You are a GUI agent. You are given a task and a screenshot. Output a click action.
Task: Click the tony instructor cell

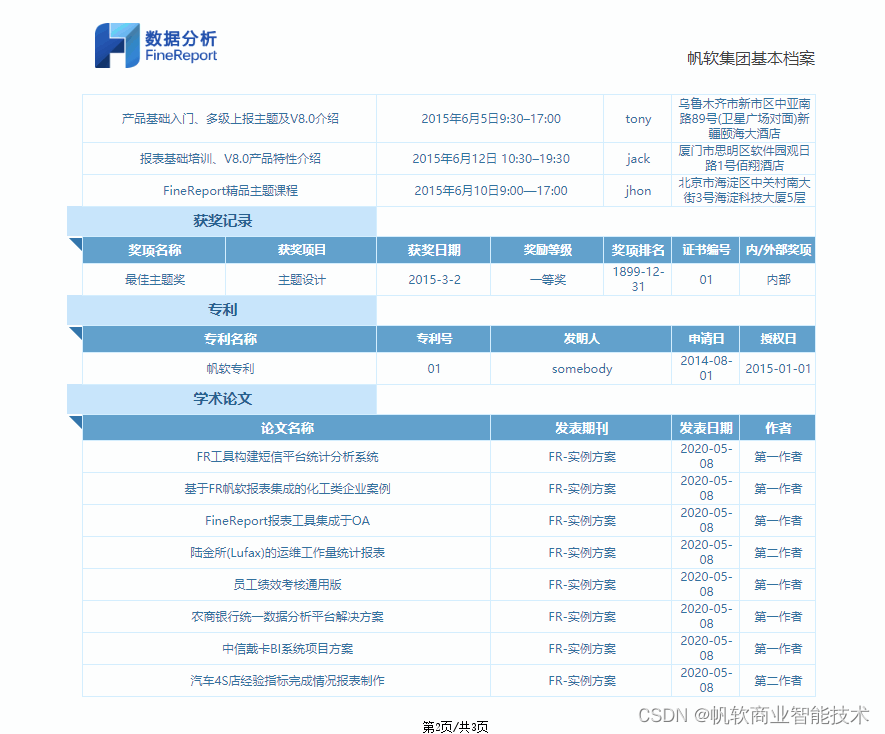(x=638, y=119)
